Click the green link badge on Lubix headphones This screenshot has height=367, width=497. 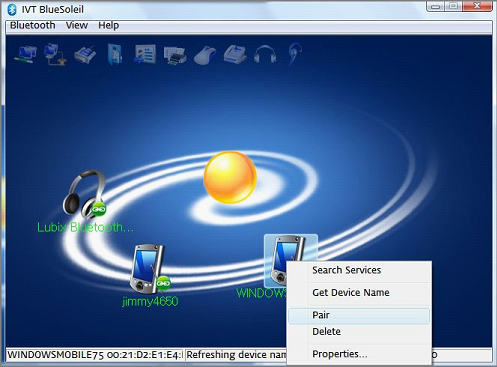(x=98, y=209)
